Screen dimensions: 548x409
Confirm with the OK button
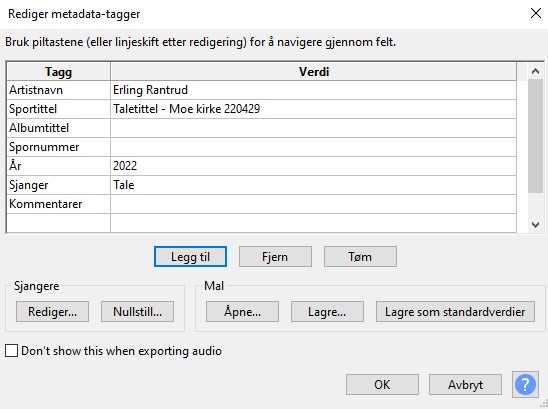click(382, 385)
